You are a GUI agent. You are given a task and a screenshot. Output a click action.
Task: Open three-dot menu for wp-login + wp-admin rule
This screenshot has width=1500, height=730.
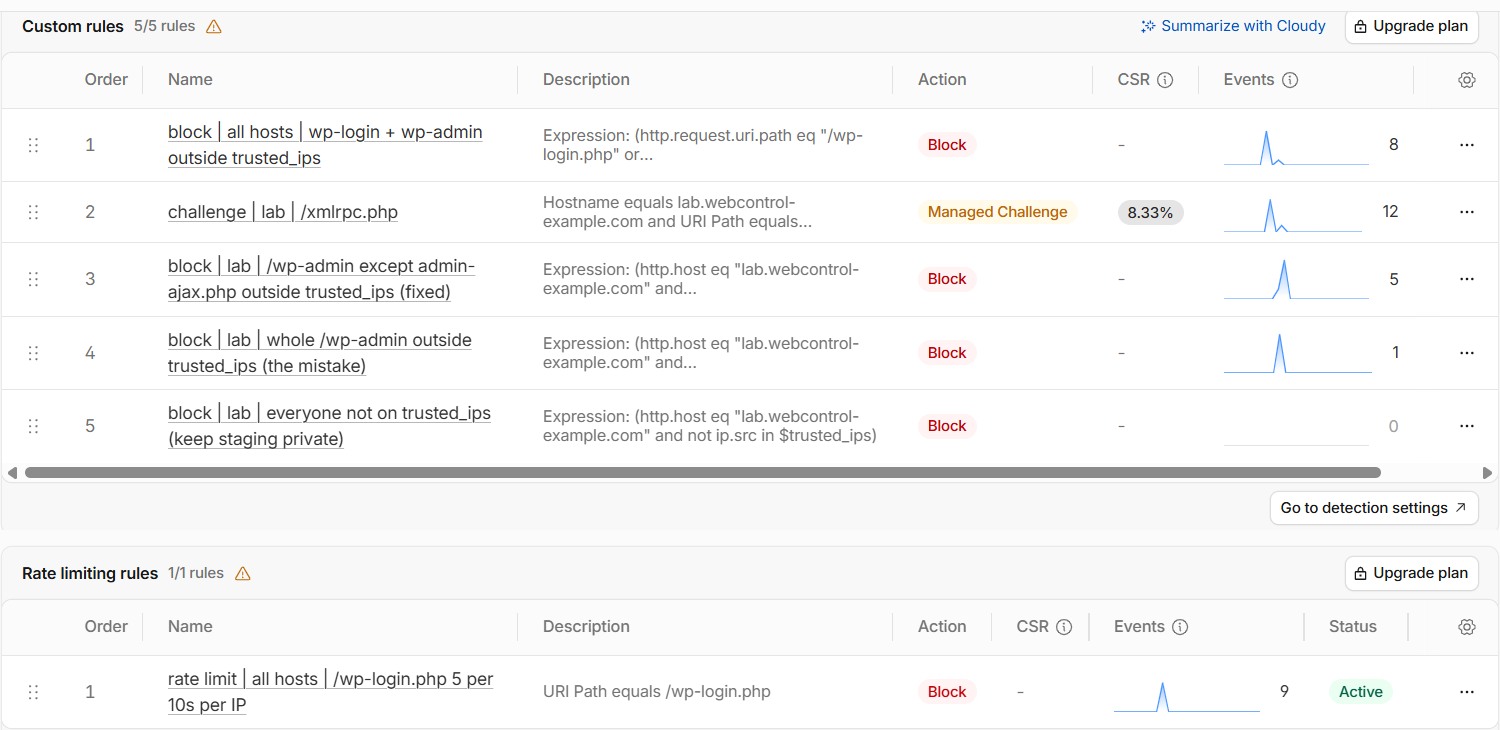point(1467,145)
